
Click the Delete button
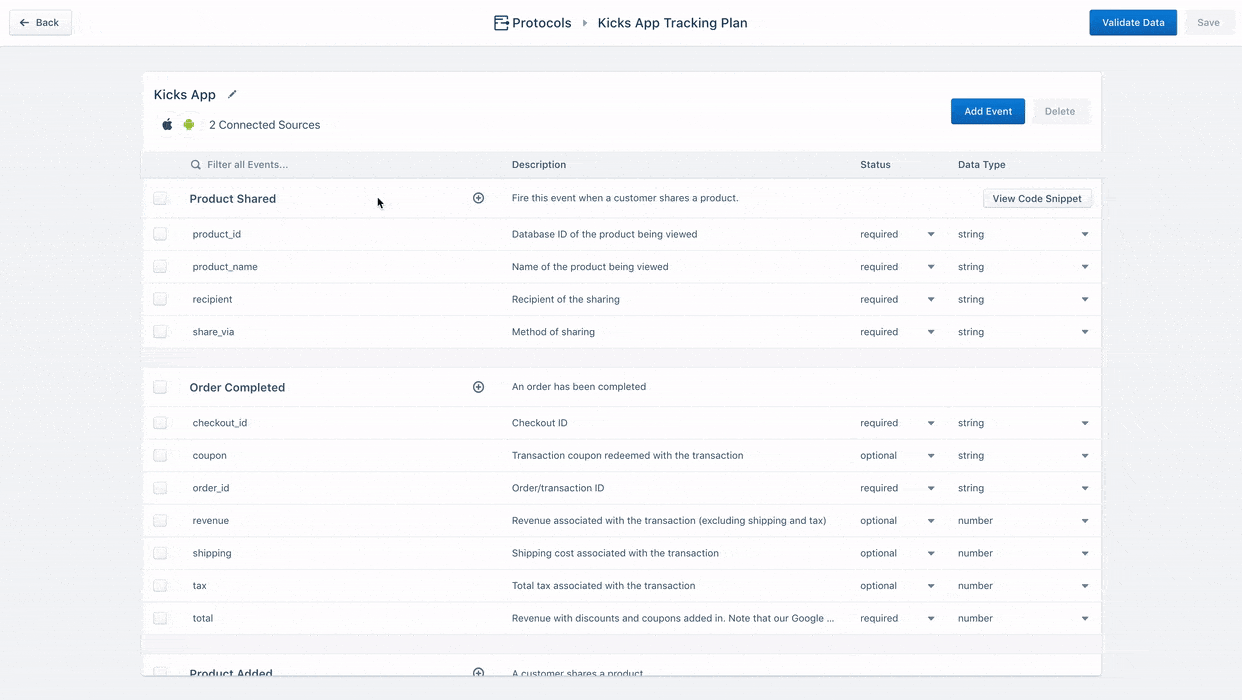tap(1060, 111)
